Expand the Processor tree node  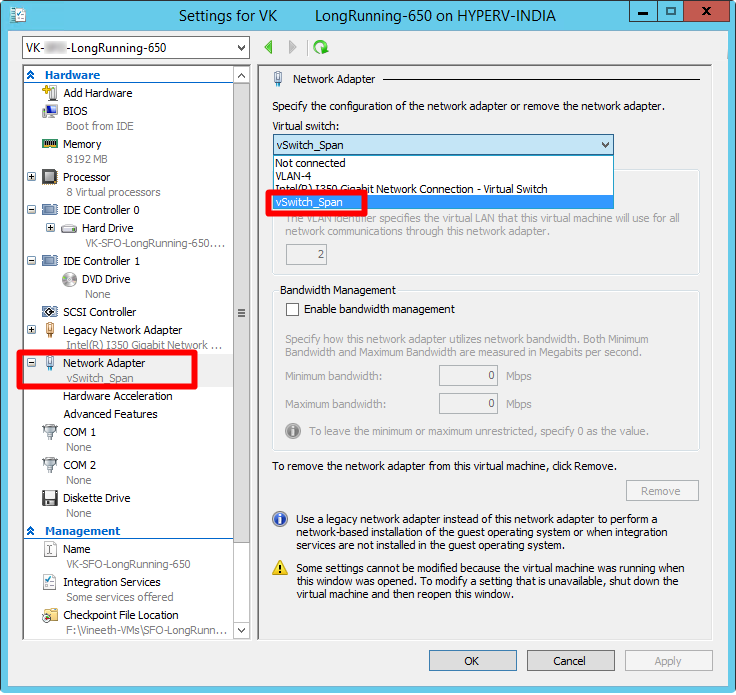coord(31,177)
